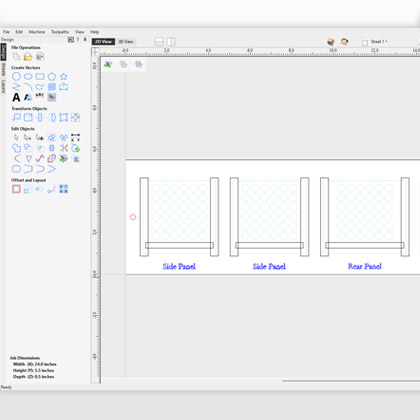420x420 pixels.
Task: Open the Move Selected Objects tool
Action: click(x=16, y=117)
